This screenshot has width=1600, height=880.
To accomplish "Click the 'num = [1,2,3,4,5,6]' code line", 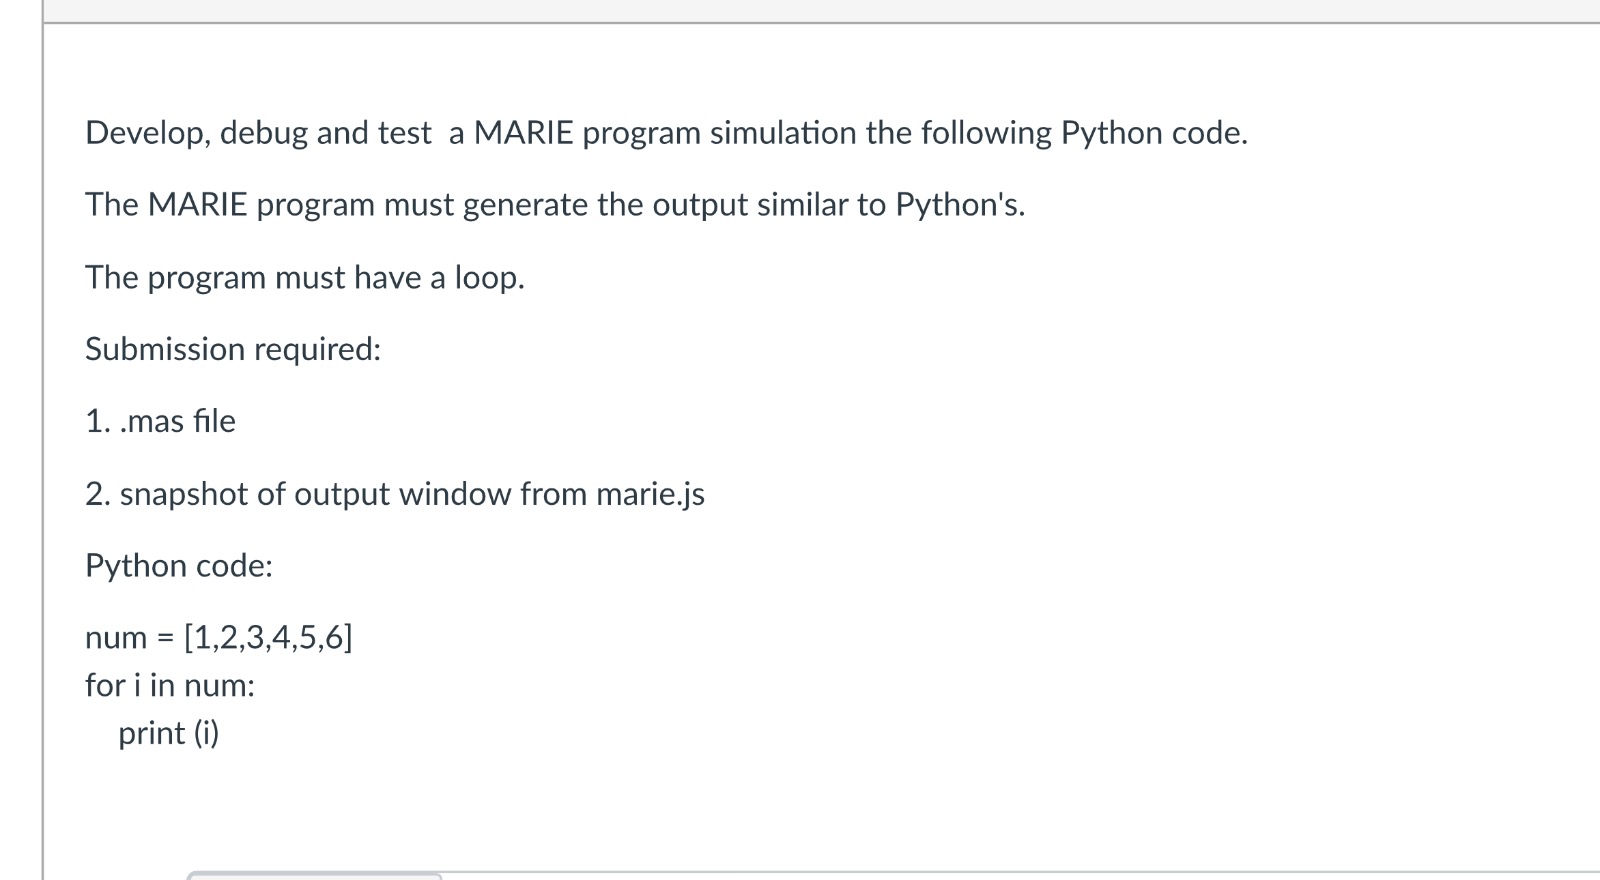I will 219,637.
